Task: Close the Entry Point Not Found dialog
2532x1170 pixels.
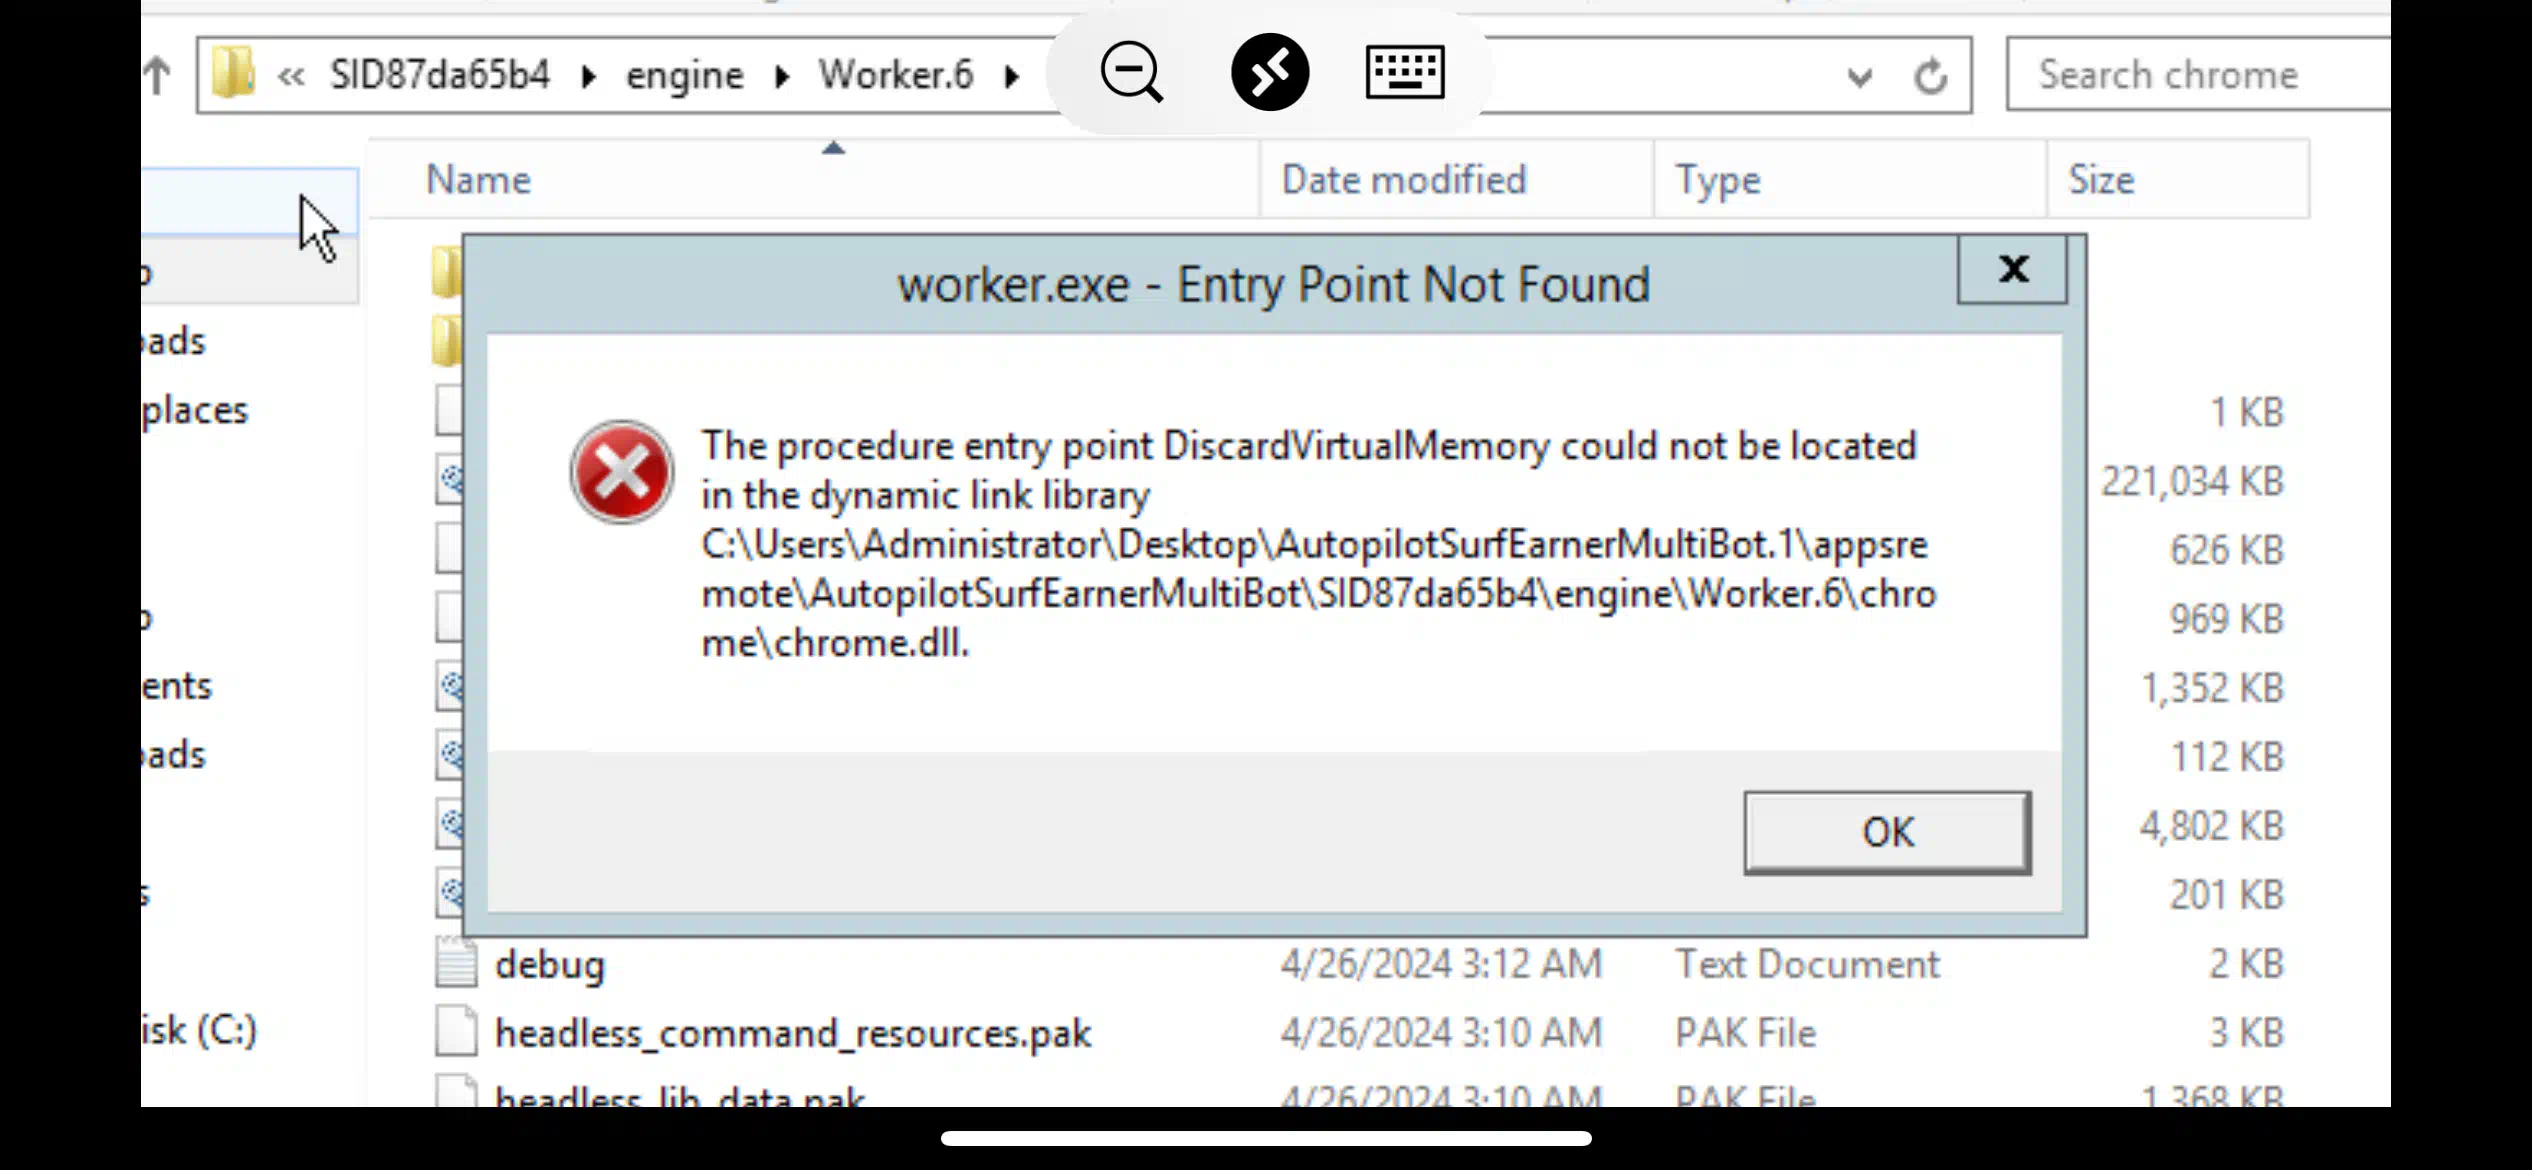Action: 2012,268
